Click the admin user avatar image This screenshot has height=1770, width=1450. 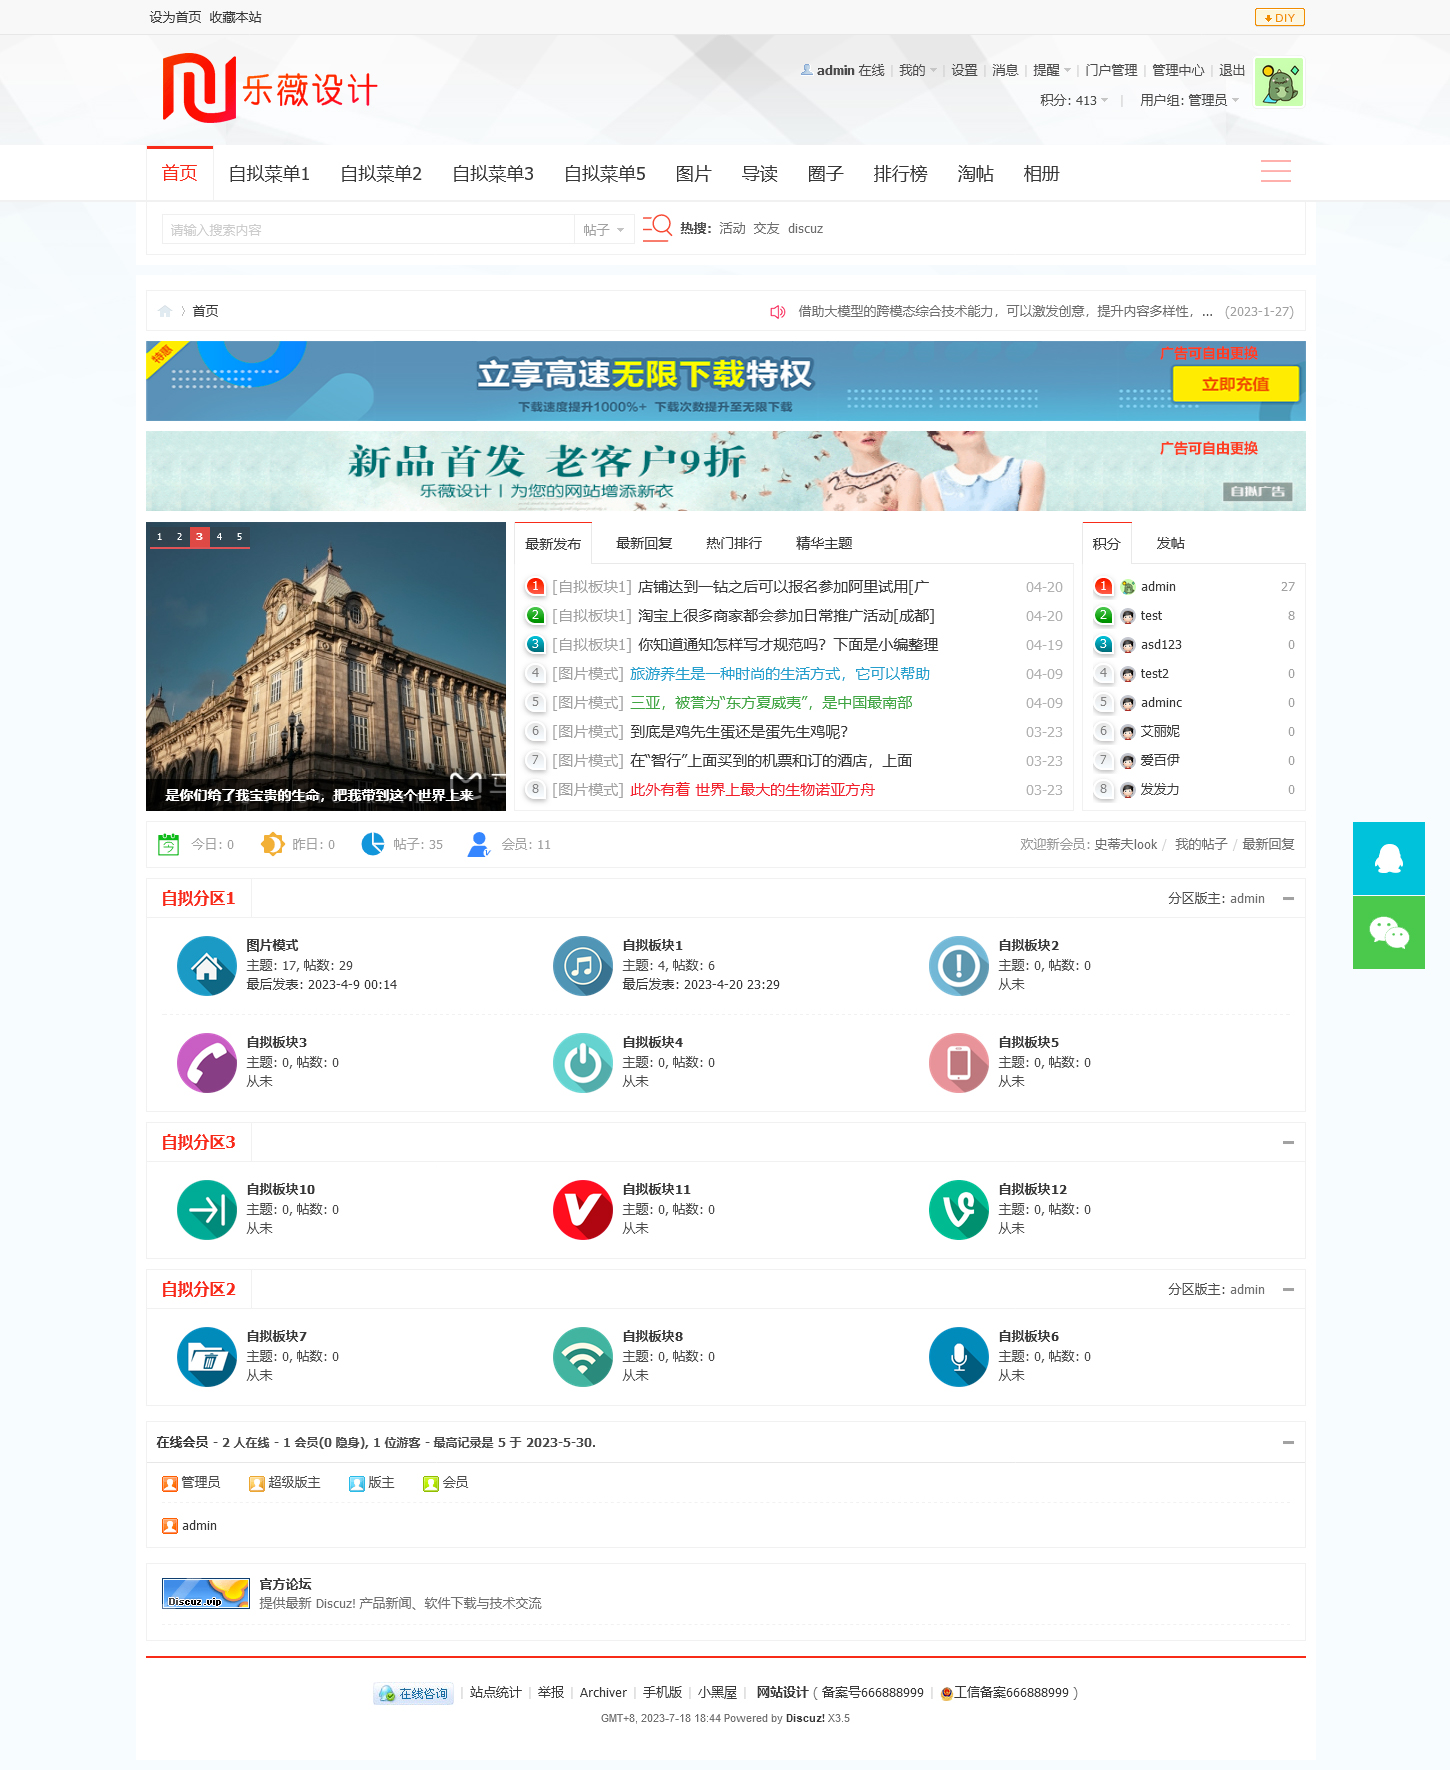(x=1278, y=83)
